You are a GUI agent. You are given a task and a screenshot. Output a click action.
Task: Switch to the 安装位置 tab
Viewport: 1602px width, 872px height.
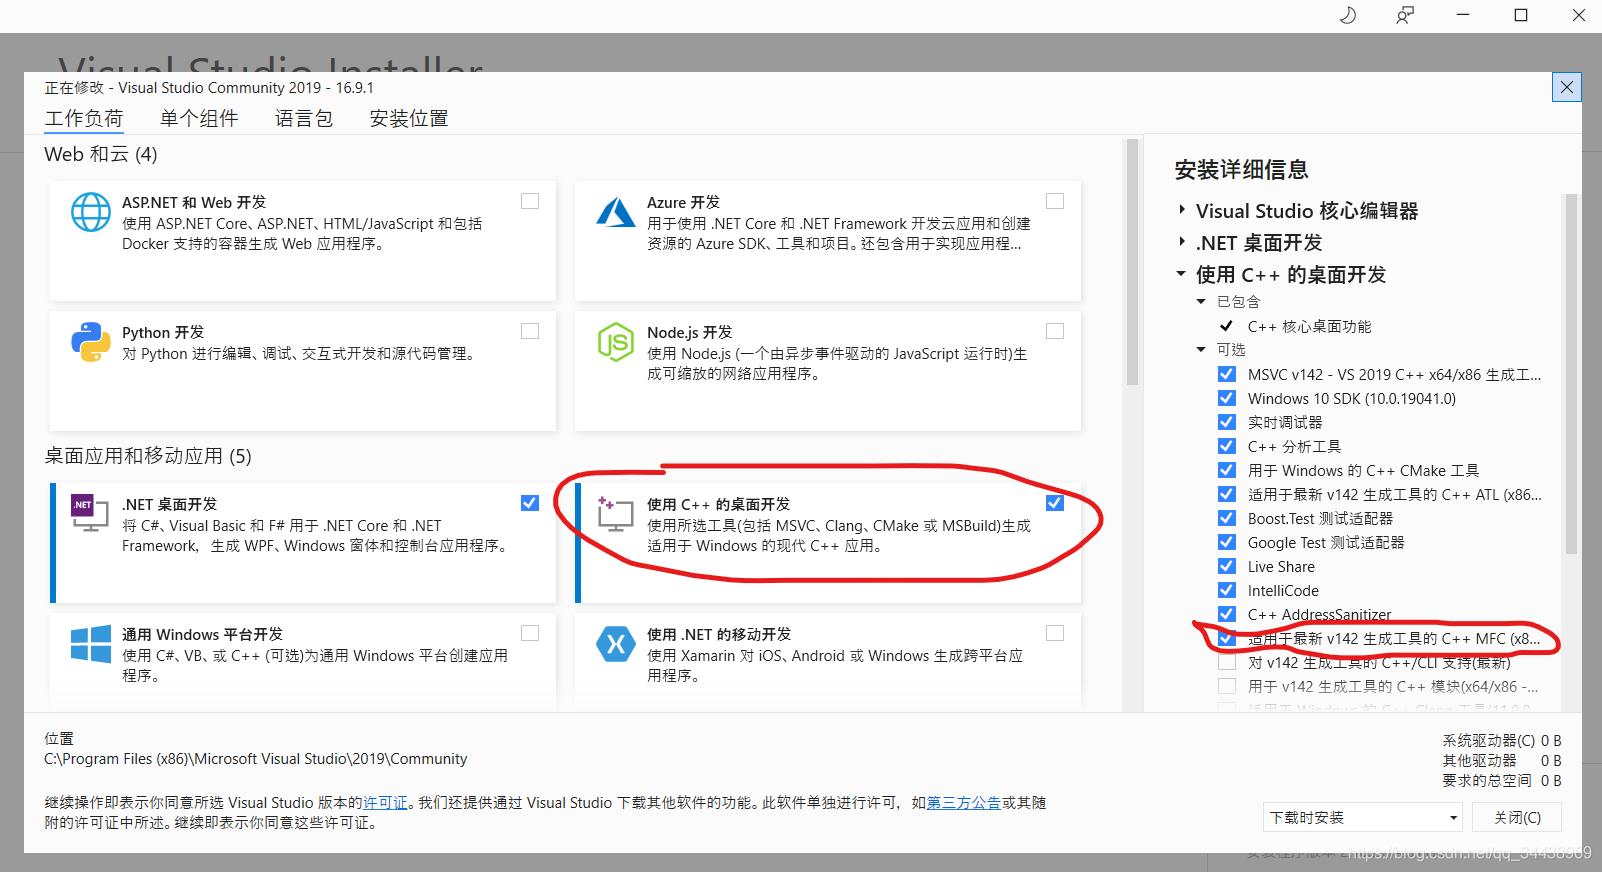(409, 118)
